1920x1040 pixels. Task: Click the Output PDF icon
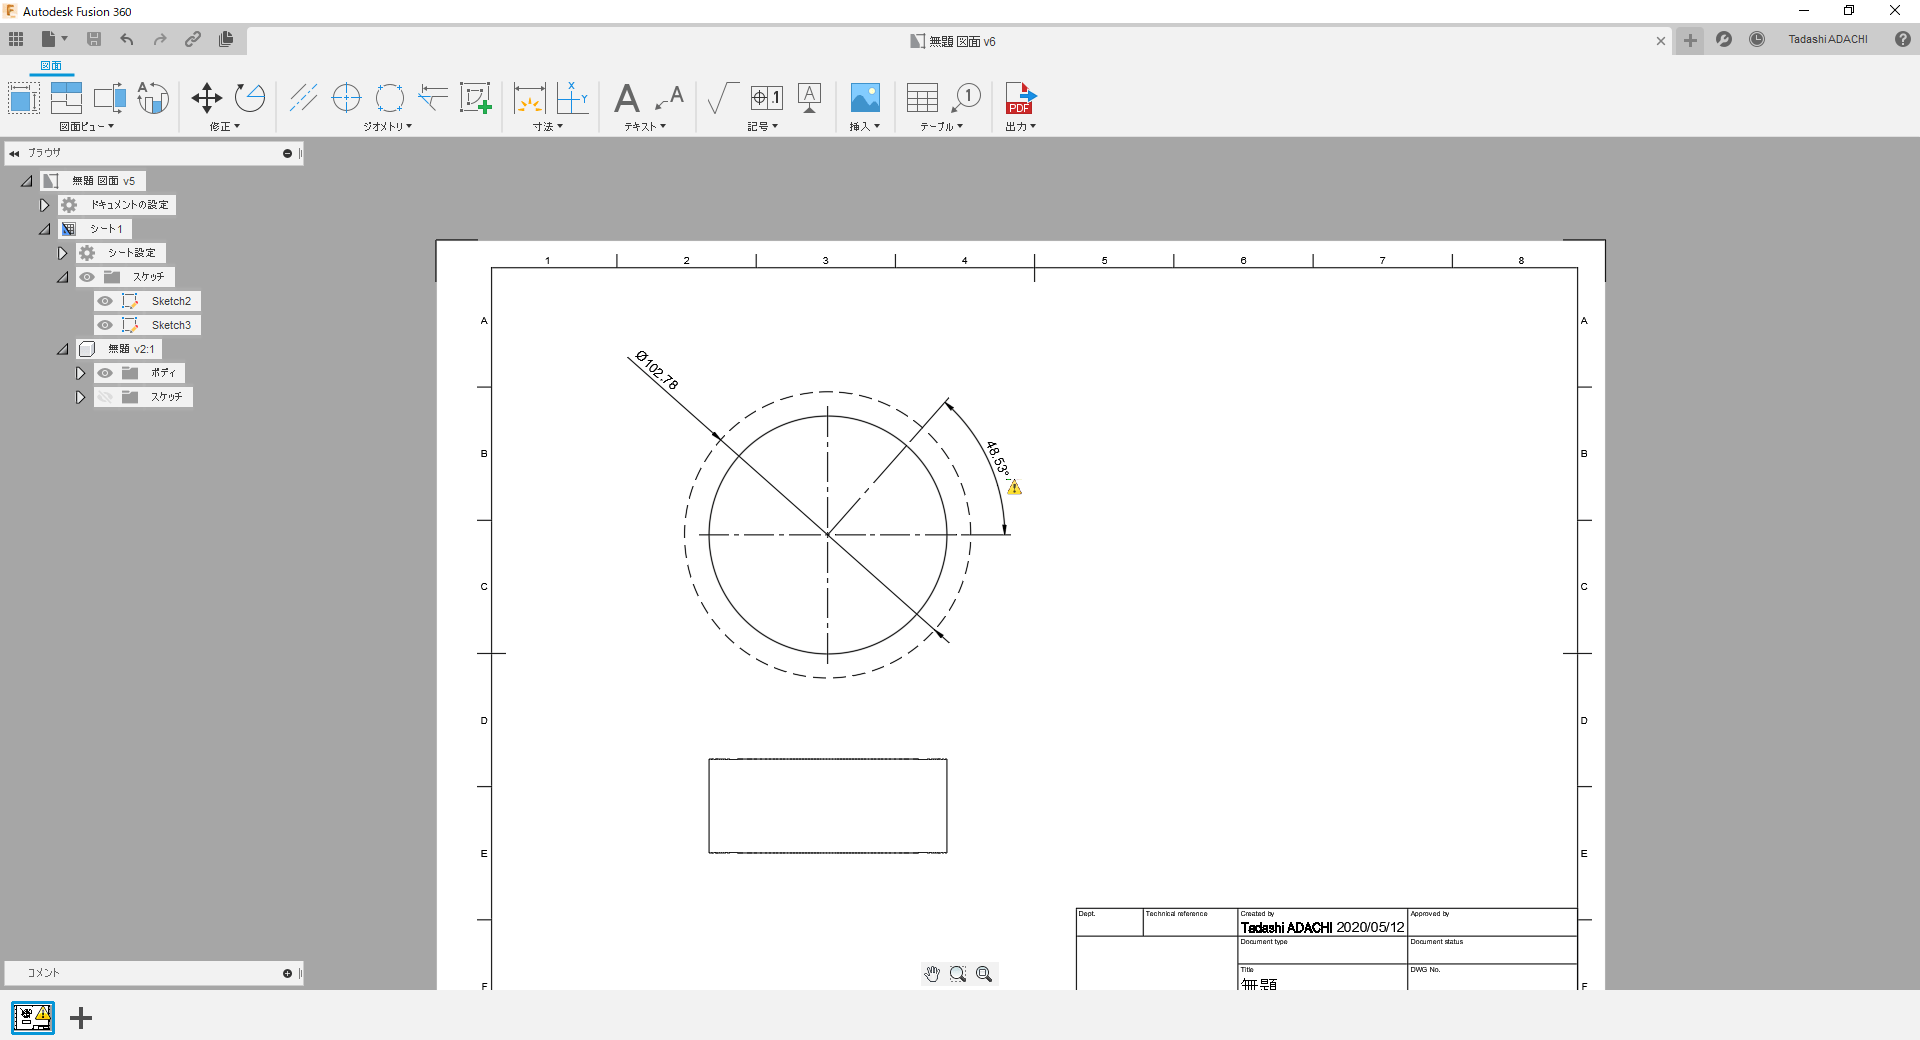coord(1020,98)
